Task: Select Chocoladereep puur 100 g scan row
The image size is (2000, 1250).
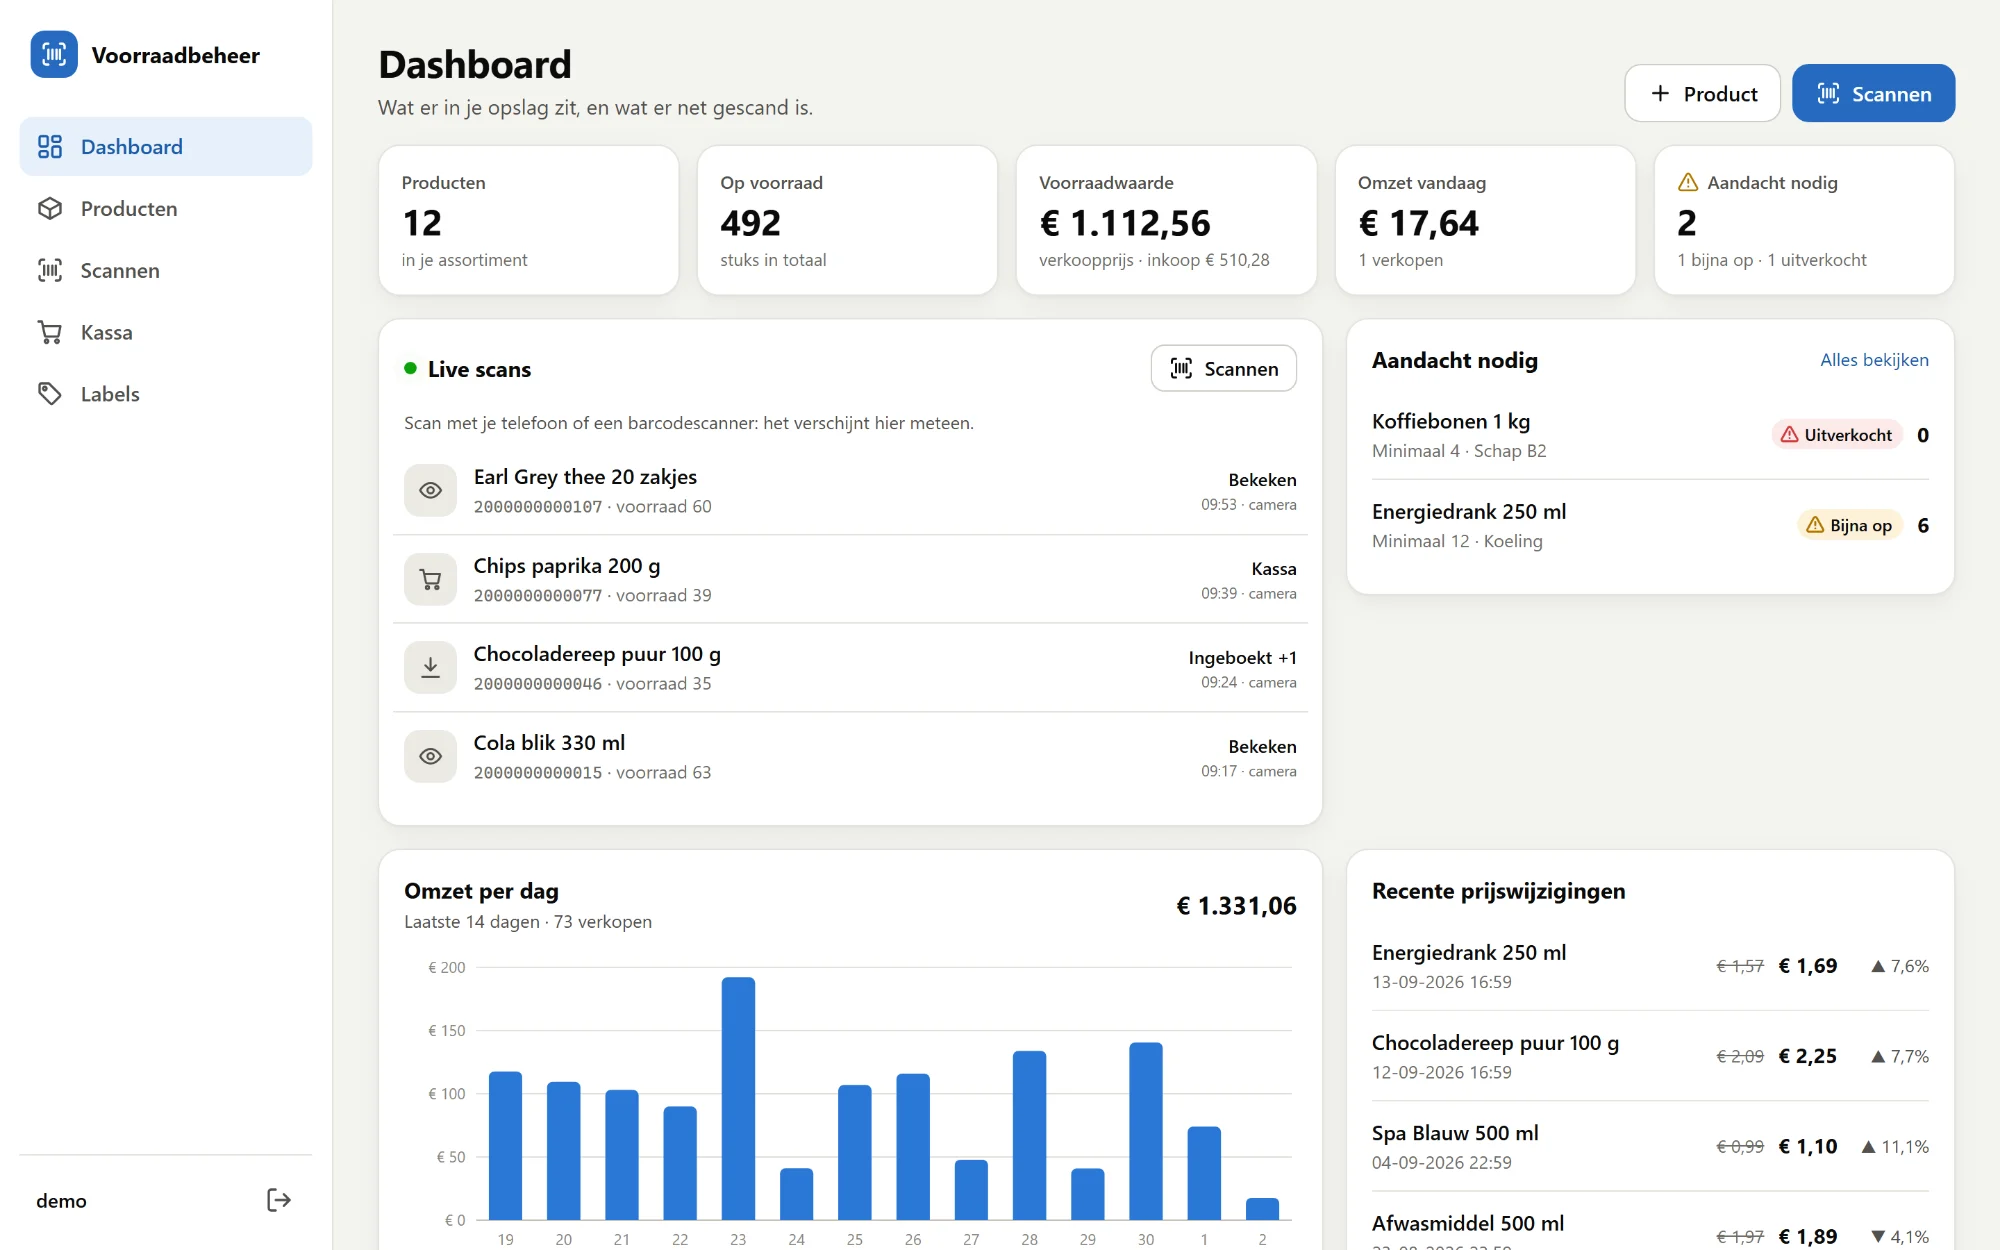Action: click(850, 668)
